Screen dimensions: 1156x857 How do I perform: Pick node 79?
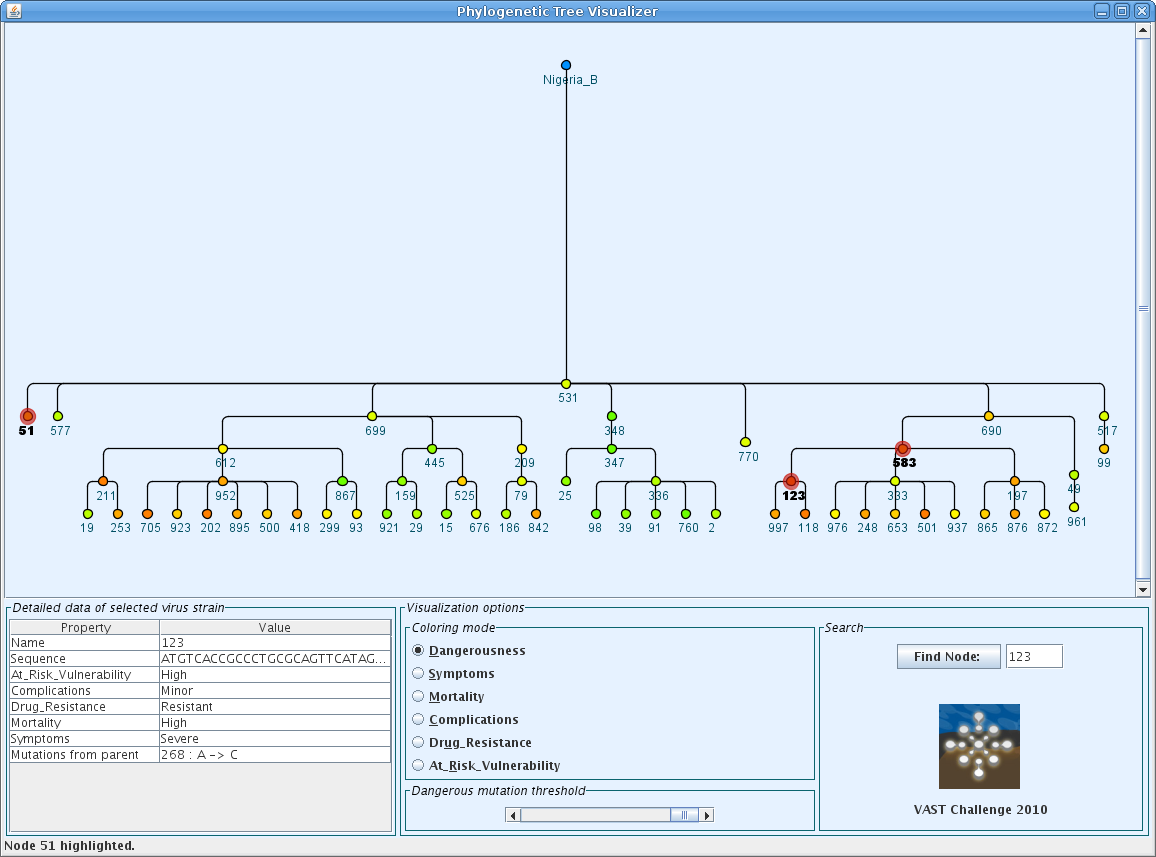click(x=522, y=482)
